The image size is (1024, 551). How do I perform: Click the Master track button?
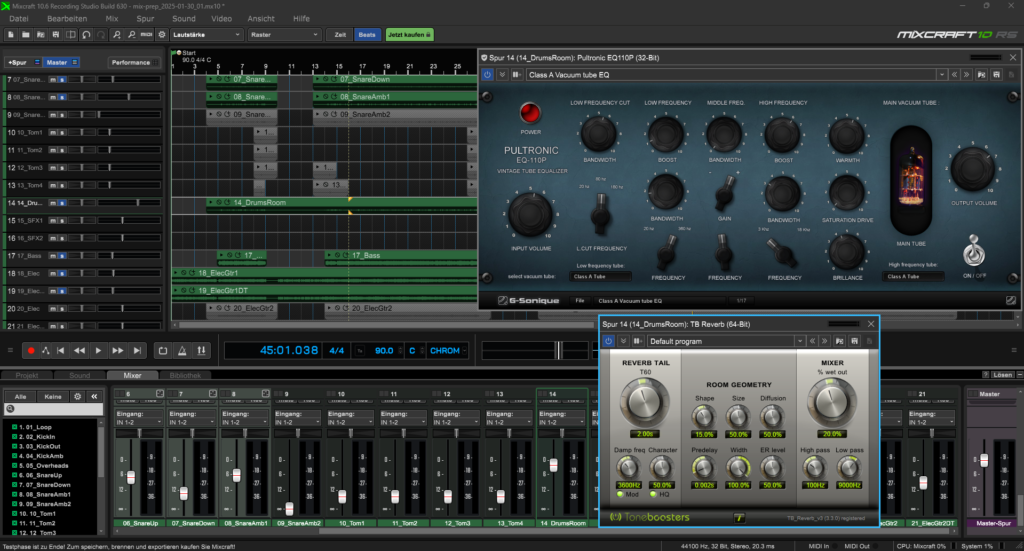(62, 63)
